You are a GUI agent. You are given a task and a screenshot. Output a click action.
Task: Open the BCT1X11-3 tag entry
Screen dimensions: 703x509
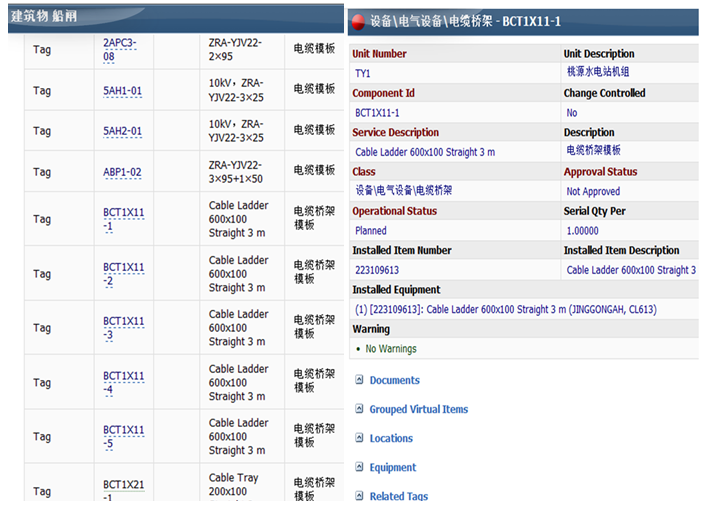(123, 328)
